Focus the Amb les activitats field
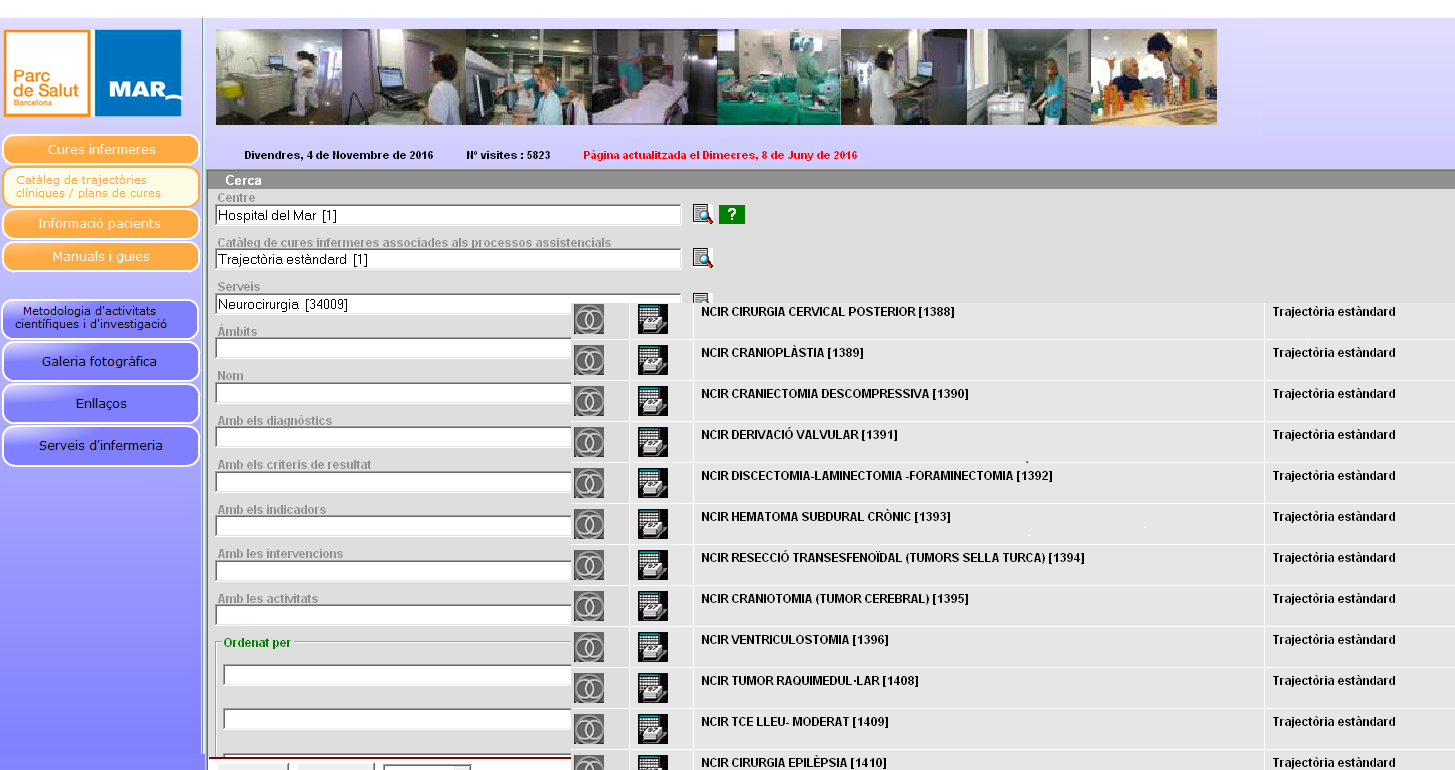 click(394, 615)
